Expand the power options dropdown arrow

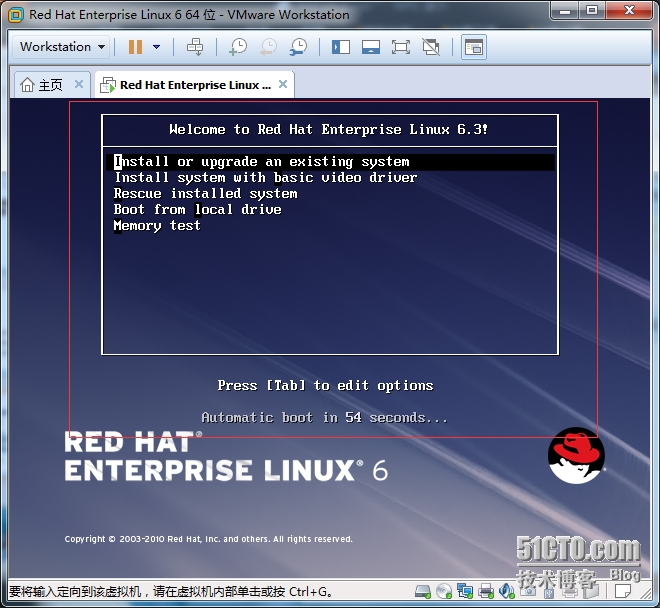[156, 47]
